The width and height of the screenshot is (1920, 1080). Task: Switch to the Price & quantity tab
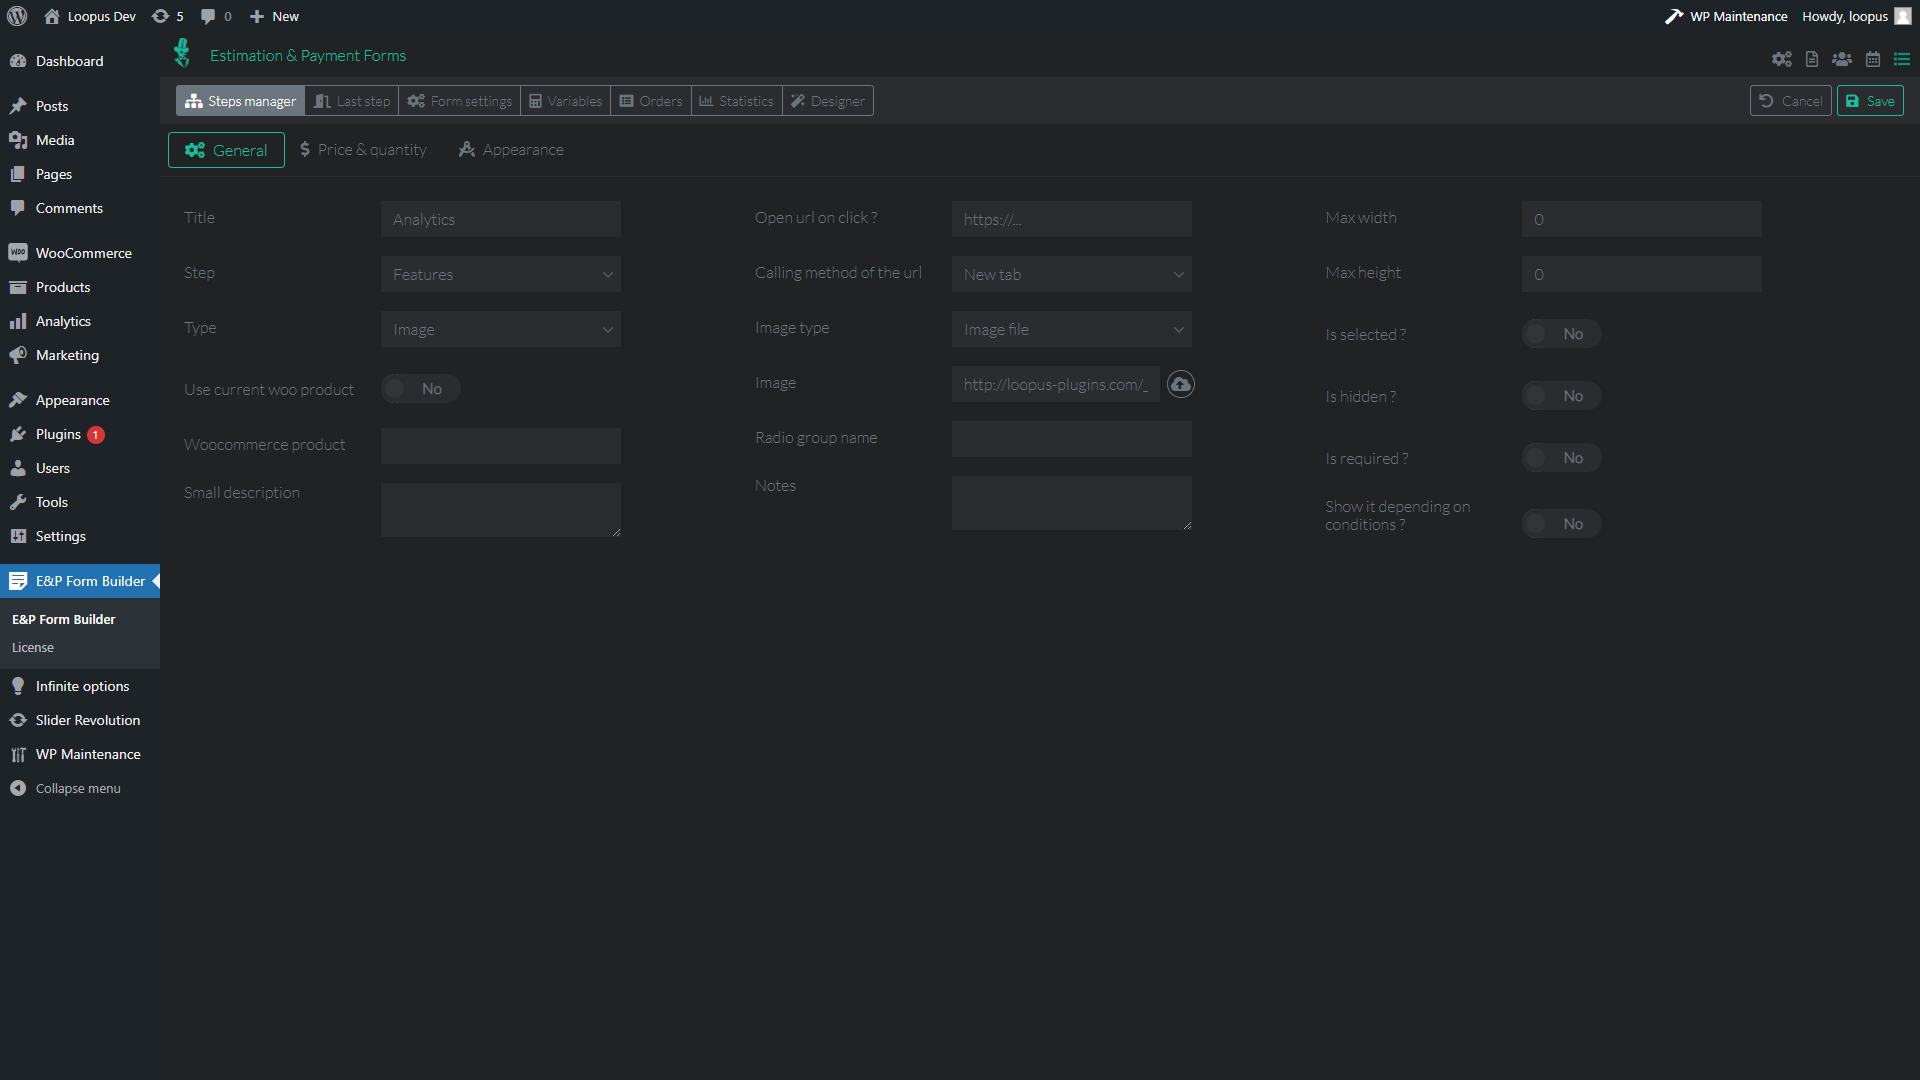tap(363, 150)
